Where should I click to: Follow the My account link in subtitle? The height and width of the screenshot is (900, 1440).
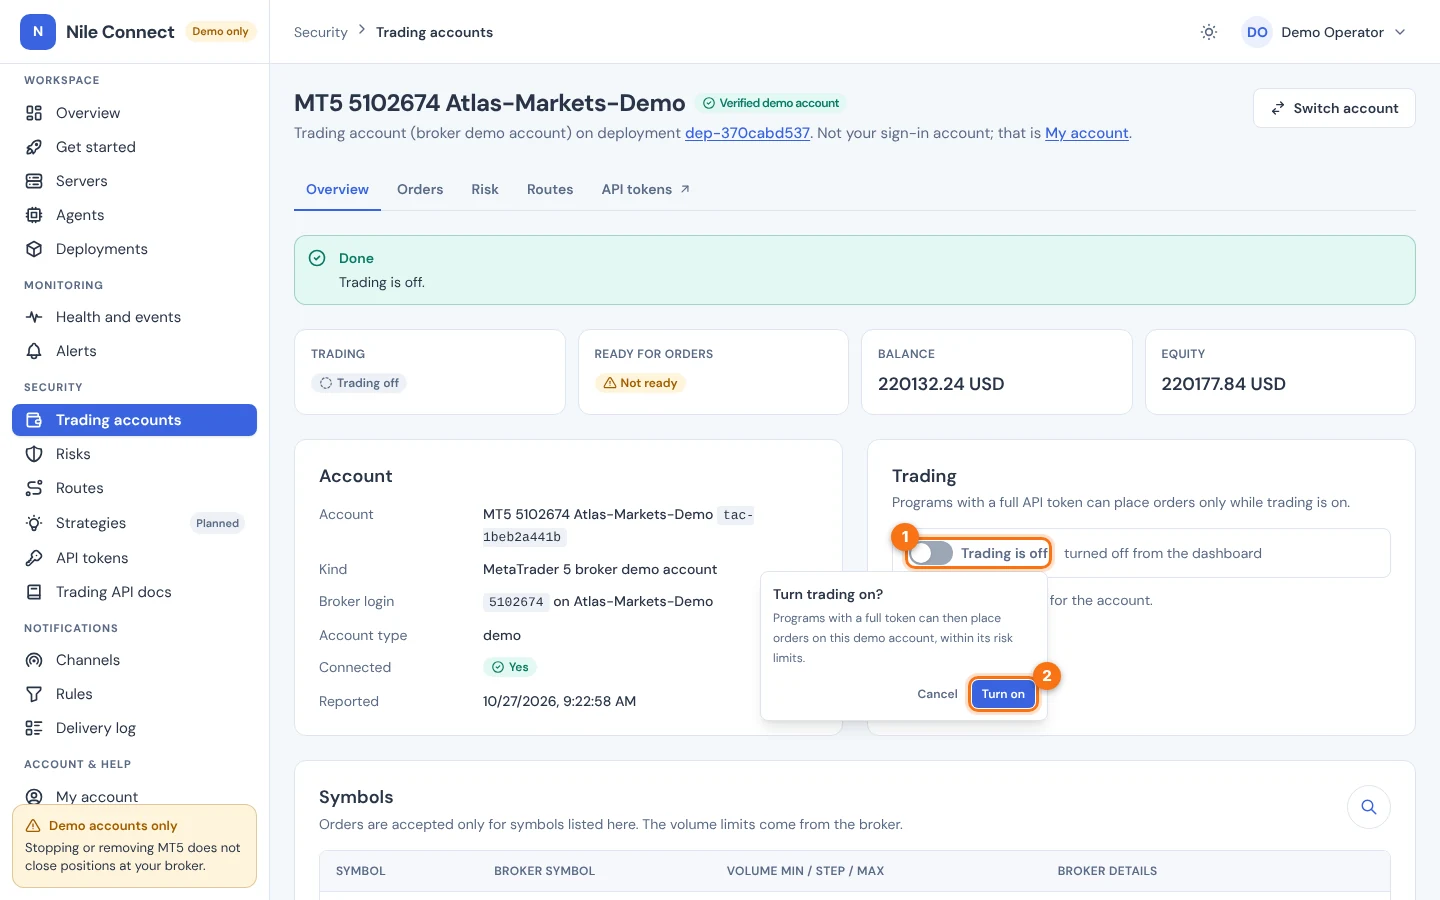(x=1087, y=133)
